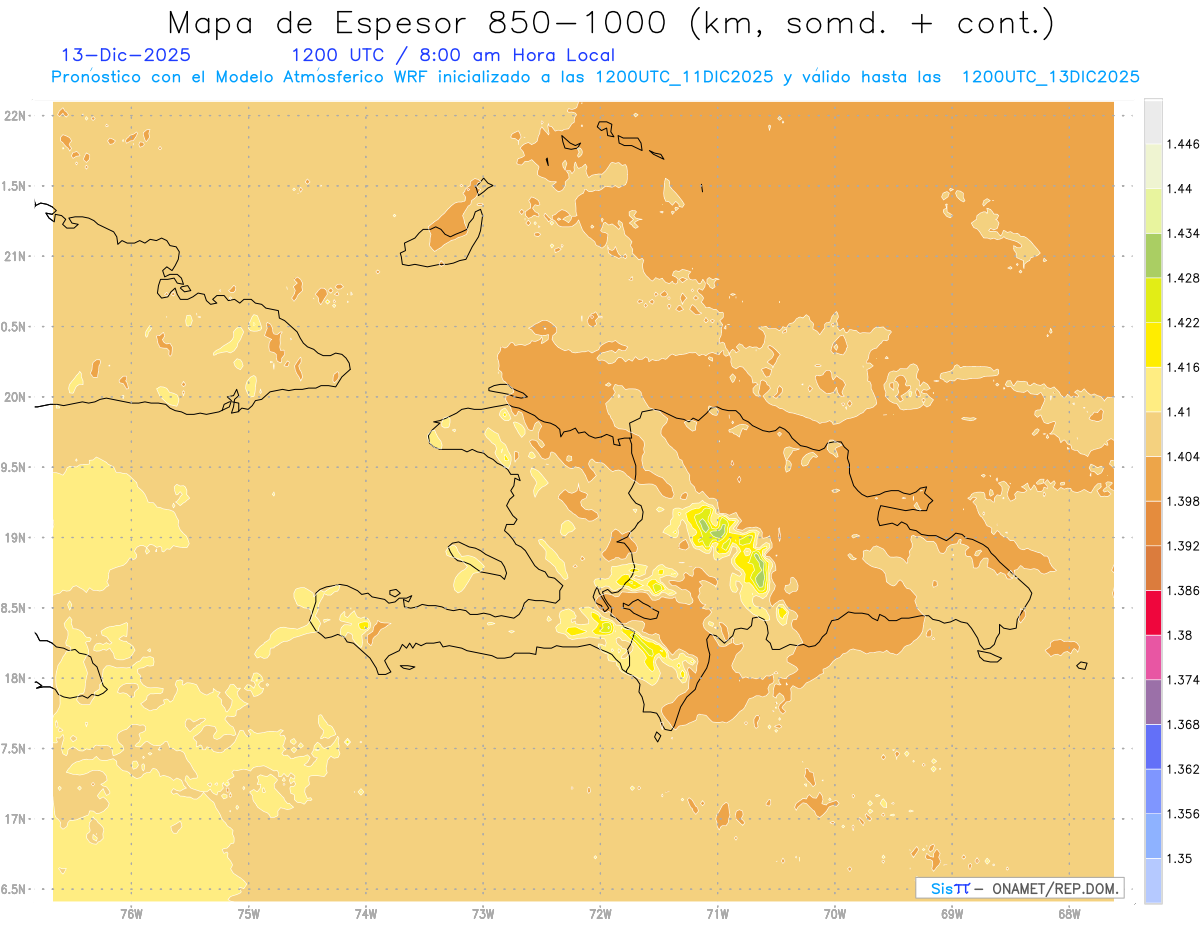Screen dimensions: 1200x927
Task: Select the date label '13-Dic-2025'
Action: coord(126,55)
